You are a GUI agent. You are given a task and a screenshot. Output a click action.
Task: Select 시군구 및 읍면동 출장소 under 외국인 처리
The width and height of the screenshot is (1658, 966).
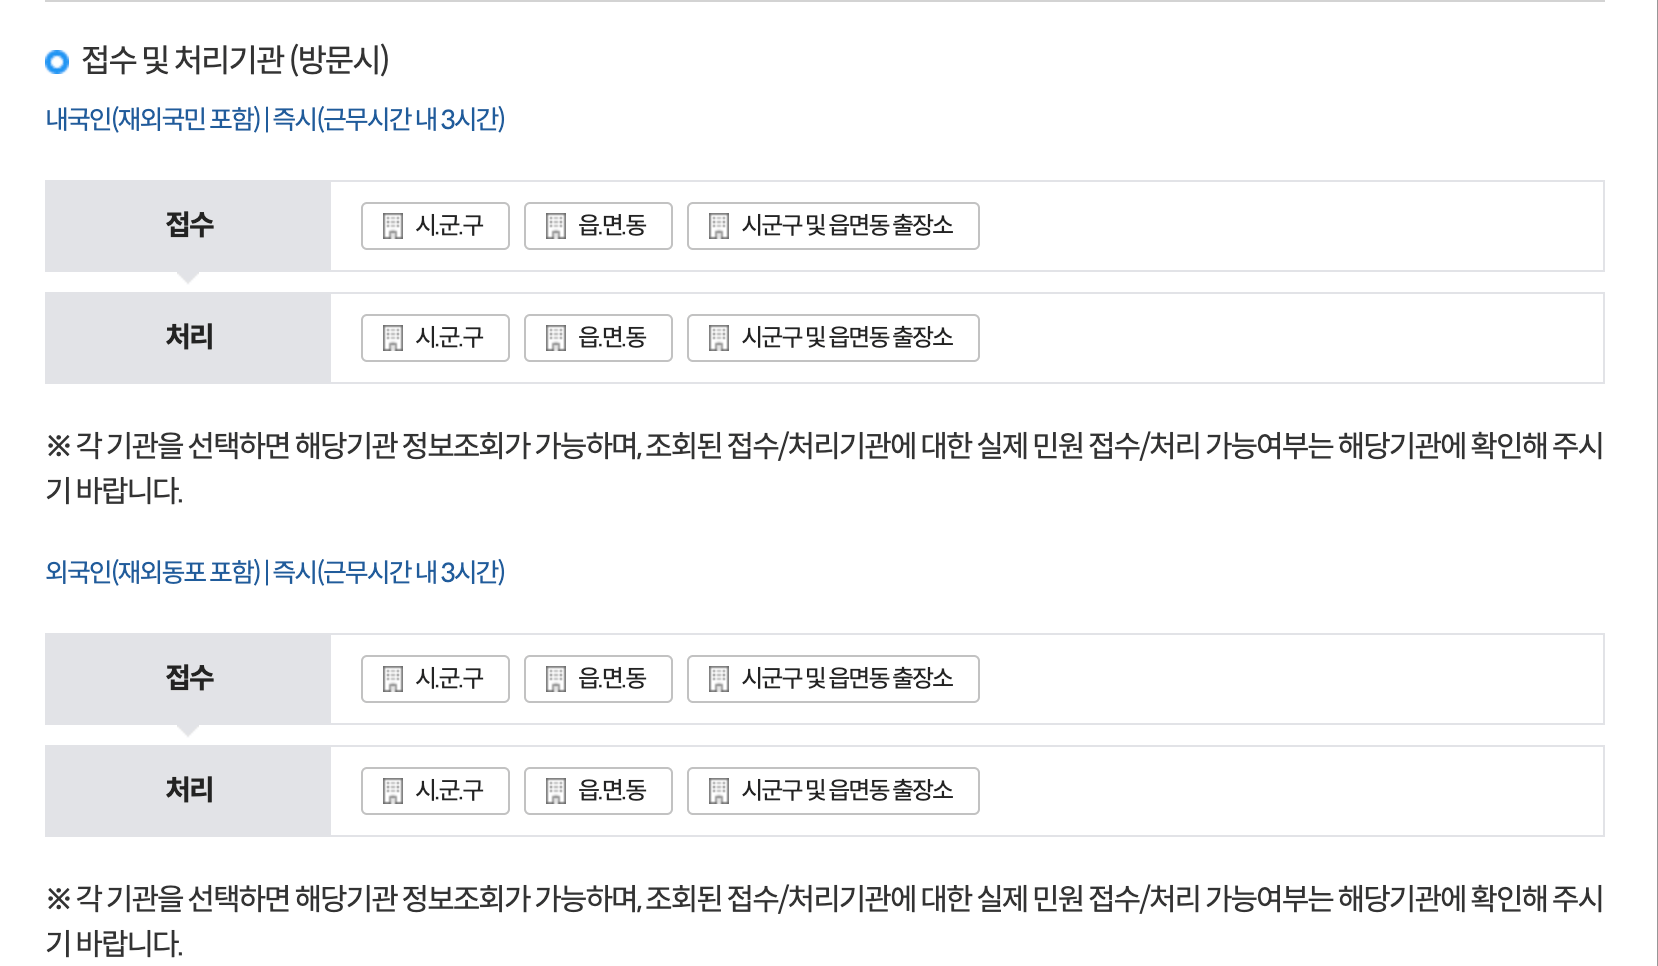(832, 791)
